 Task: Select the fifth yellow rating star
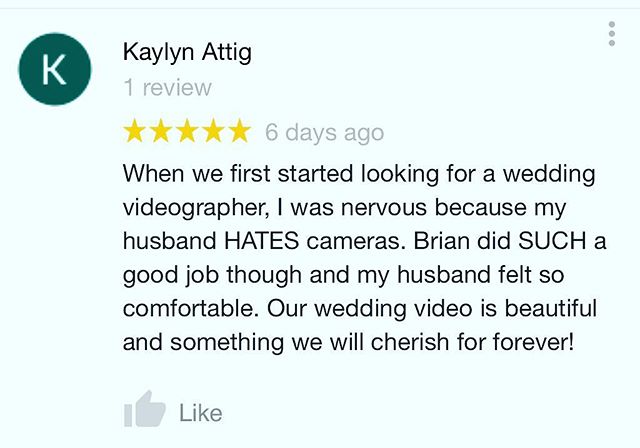239,131
